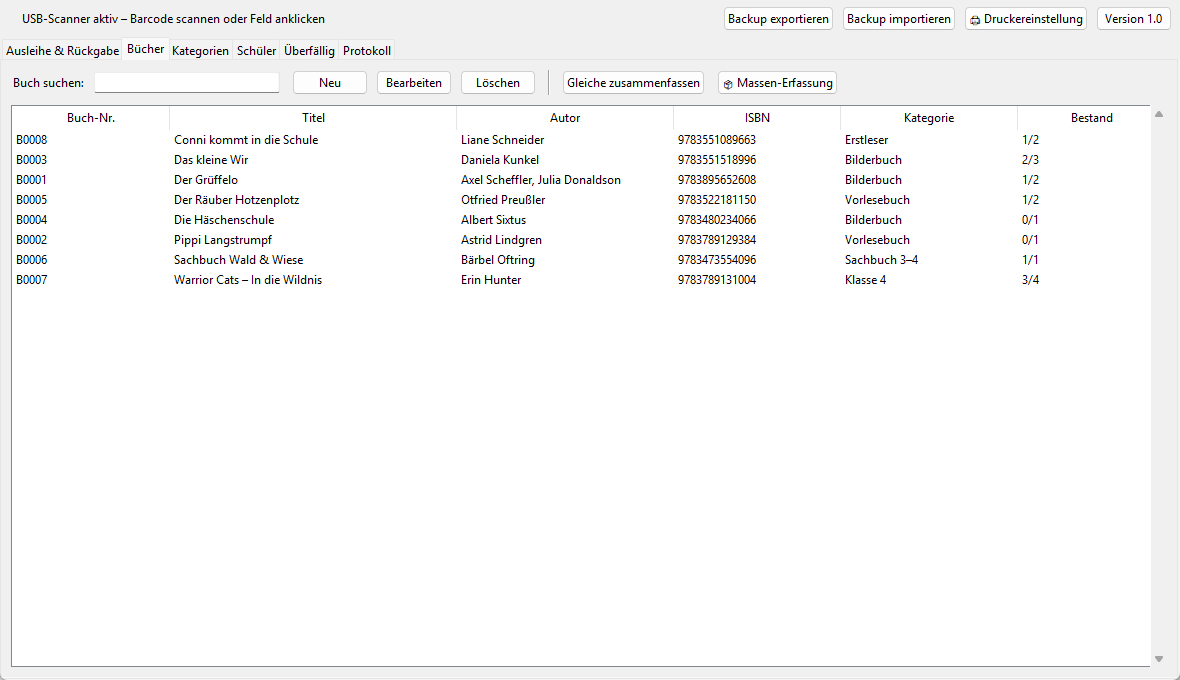Select the book 'Das kleine Wir'

click(581, 159)
